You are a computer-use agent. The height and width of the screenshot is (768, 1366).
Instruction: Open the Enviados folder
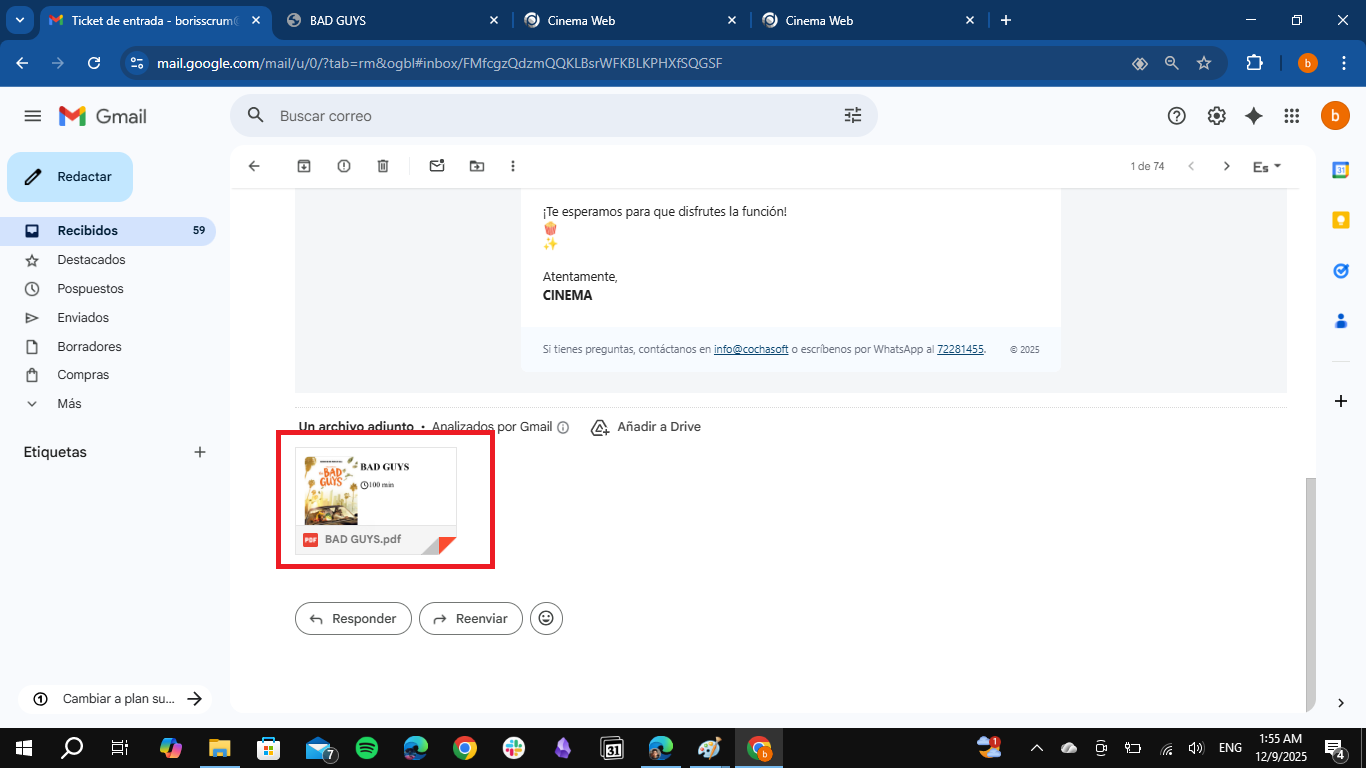[83, 318]
